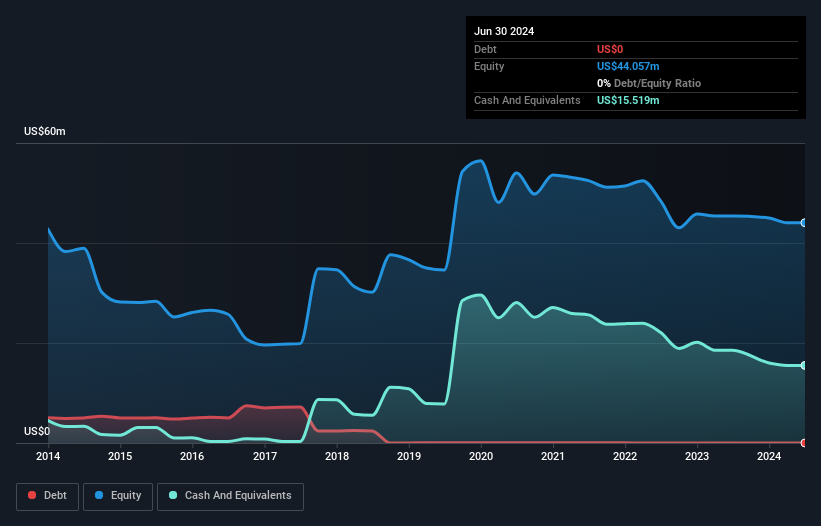Click the Debt end-point marker at zero
Image resolution: width=821 pixels, height=526 pixels.
tap(804, 443)
